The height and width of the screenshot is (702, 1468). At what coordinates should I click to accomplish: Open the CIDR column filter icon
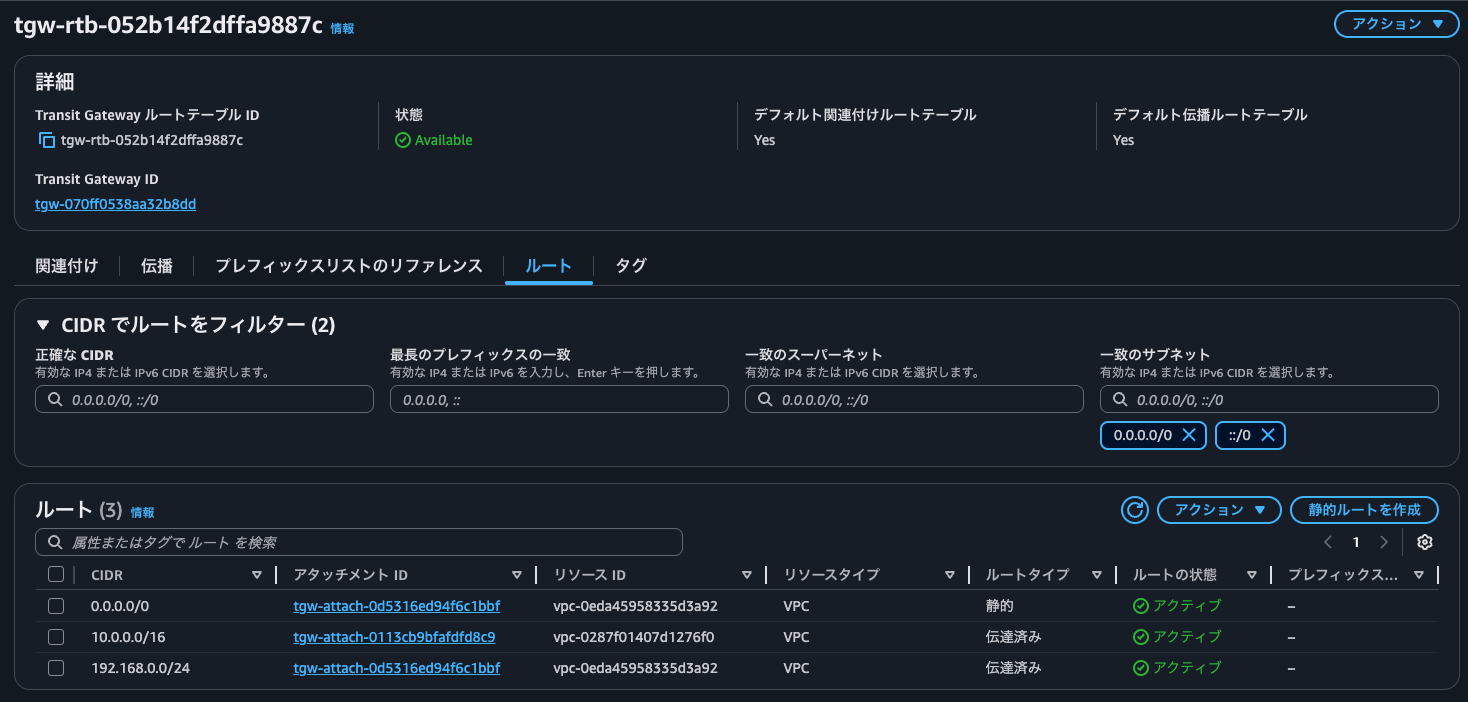(258, 574)
